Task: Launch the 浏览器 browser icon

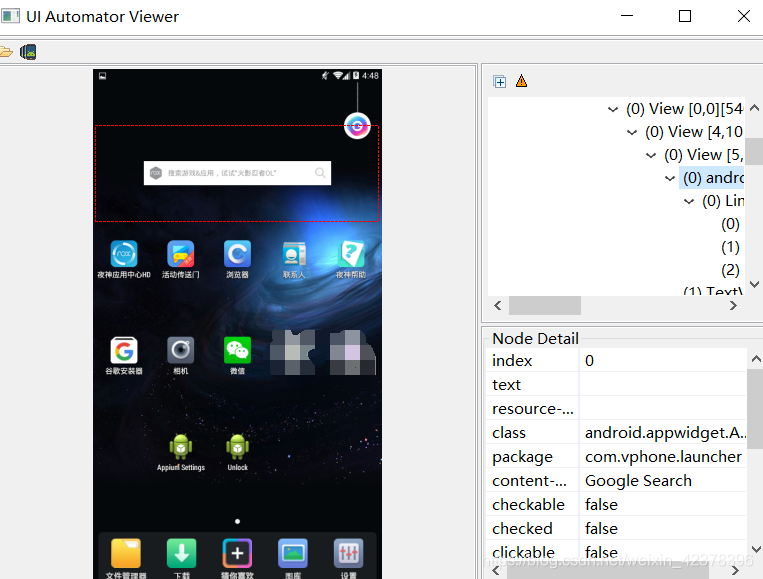Action: point(237,253)
